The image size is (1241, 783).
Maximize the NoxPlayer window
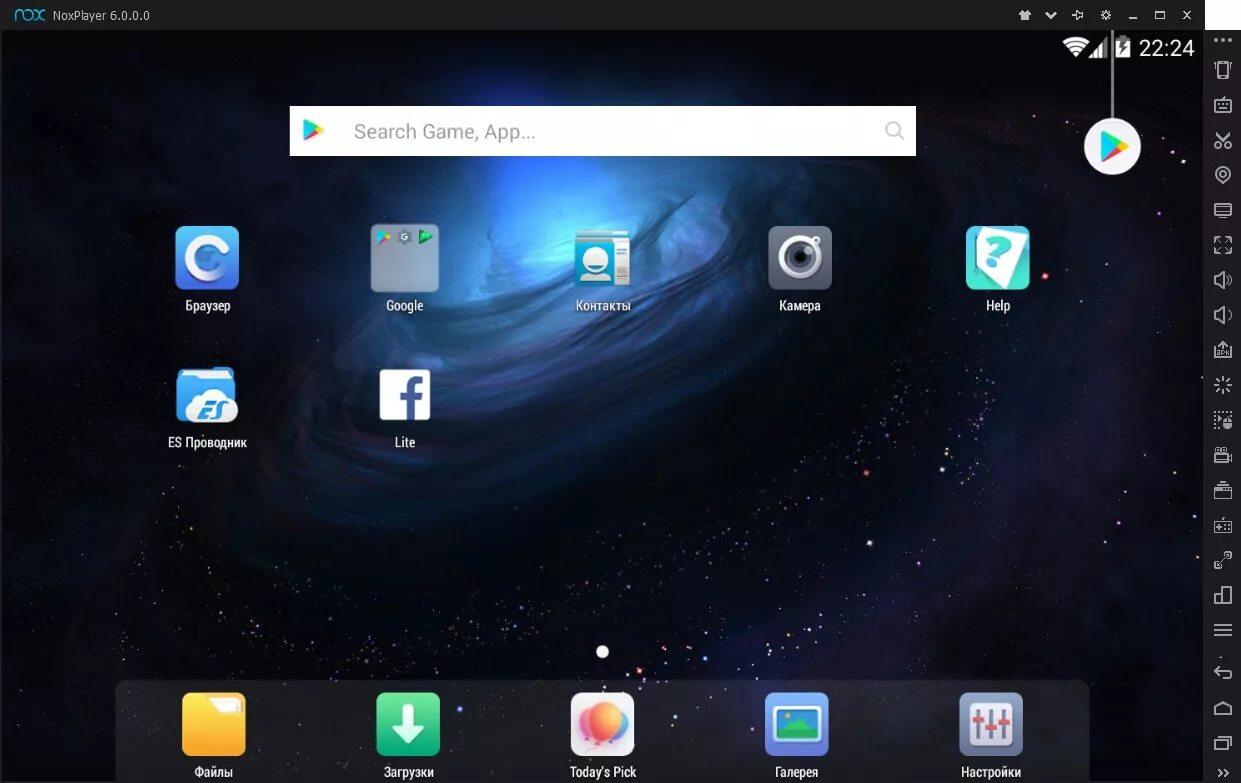tap(1160, 15)
